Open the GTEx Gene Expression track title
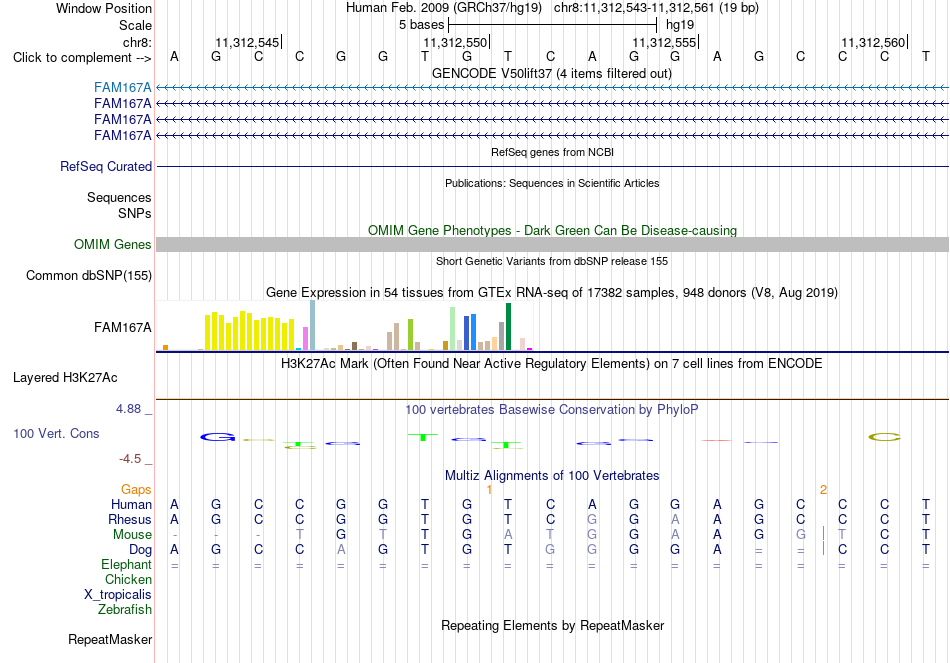The image size is (950, 663). (552, 293)
